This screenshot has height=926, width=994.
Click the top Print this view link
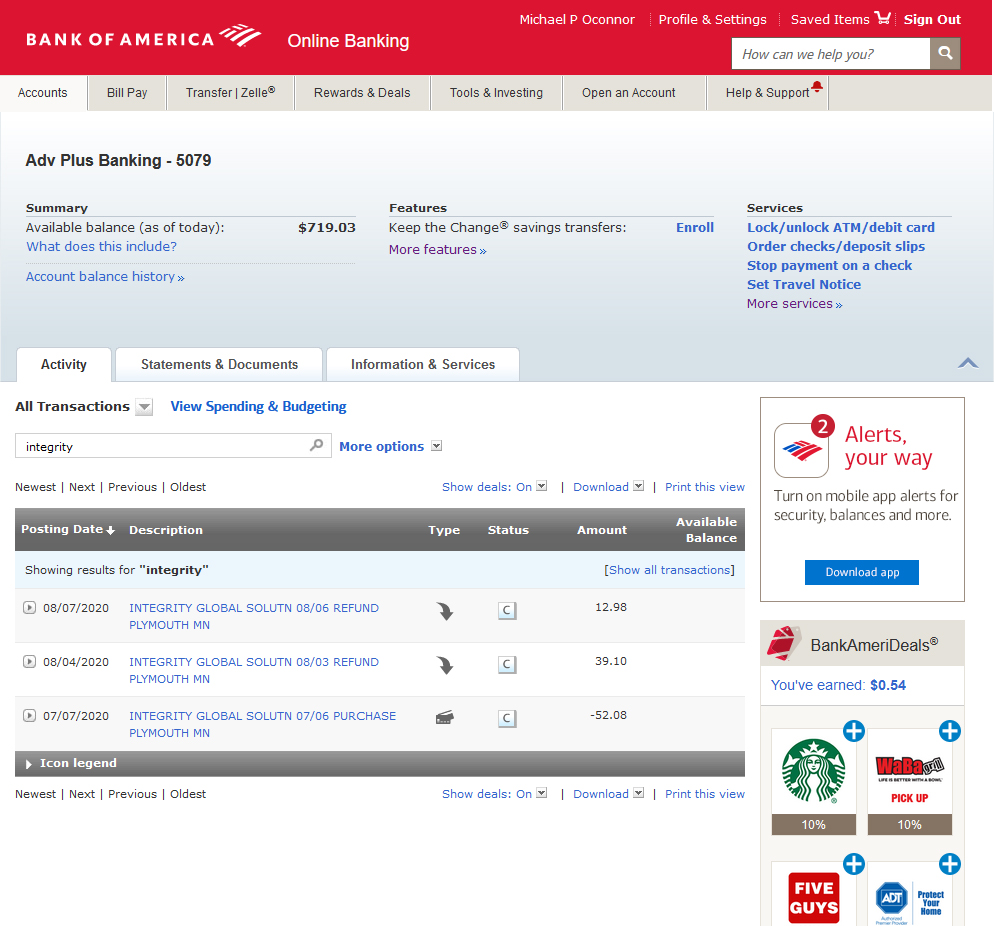point(705,487)
